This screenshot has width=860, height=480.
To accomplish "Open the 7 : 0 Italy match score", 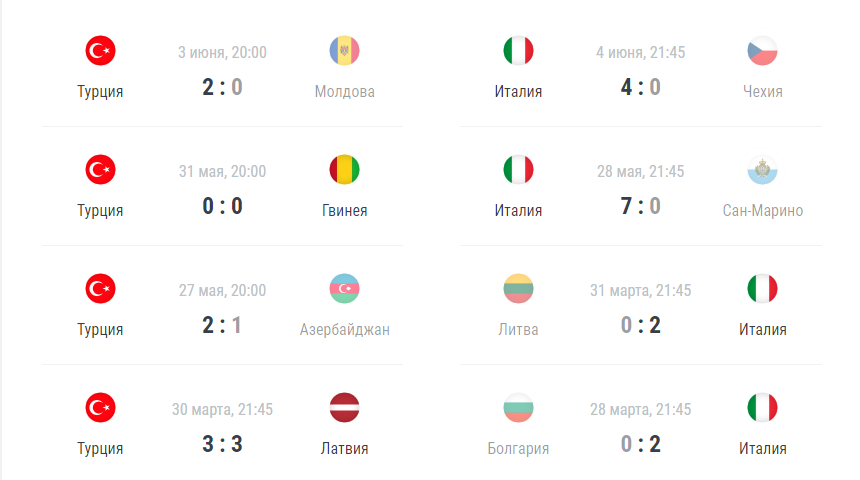I will (x=641, y=206).
